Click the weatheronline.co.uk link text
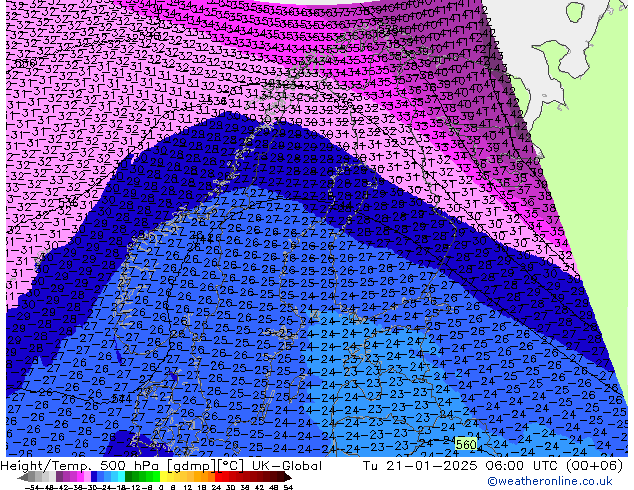The height and width of the screenshot is (490, 634). (549, 481)
